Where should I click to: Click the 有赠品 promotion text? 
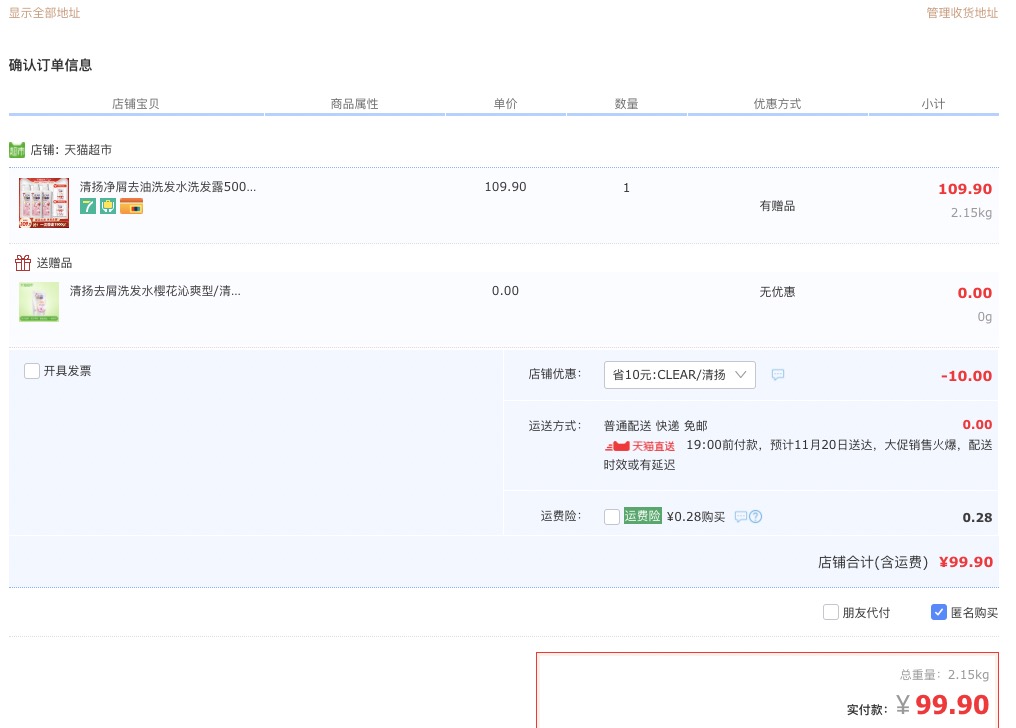pyautogui.click(x=778, y=206)
